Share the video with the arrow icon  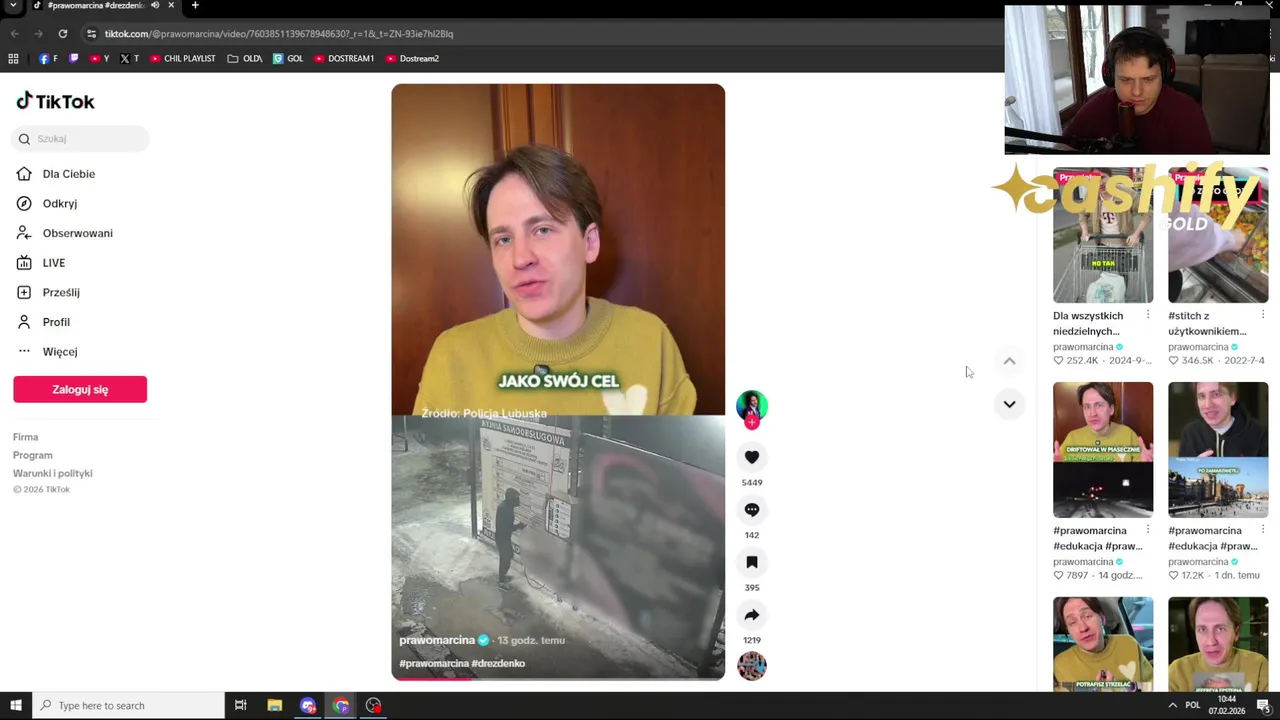click(x=752, y=615)
